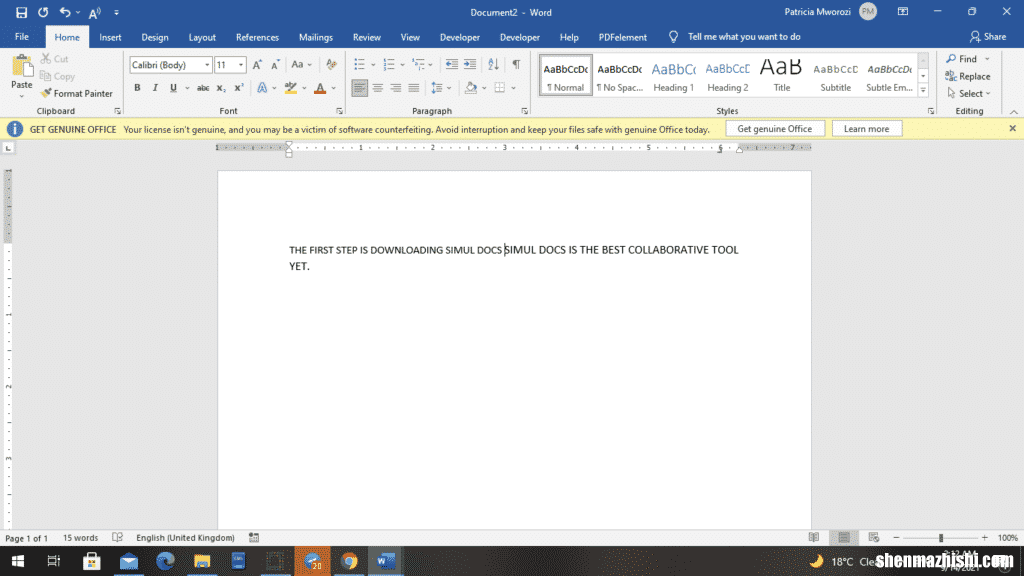Click the text highlight color button
The image size is (1024, 576).
click(x=291, y=88)
